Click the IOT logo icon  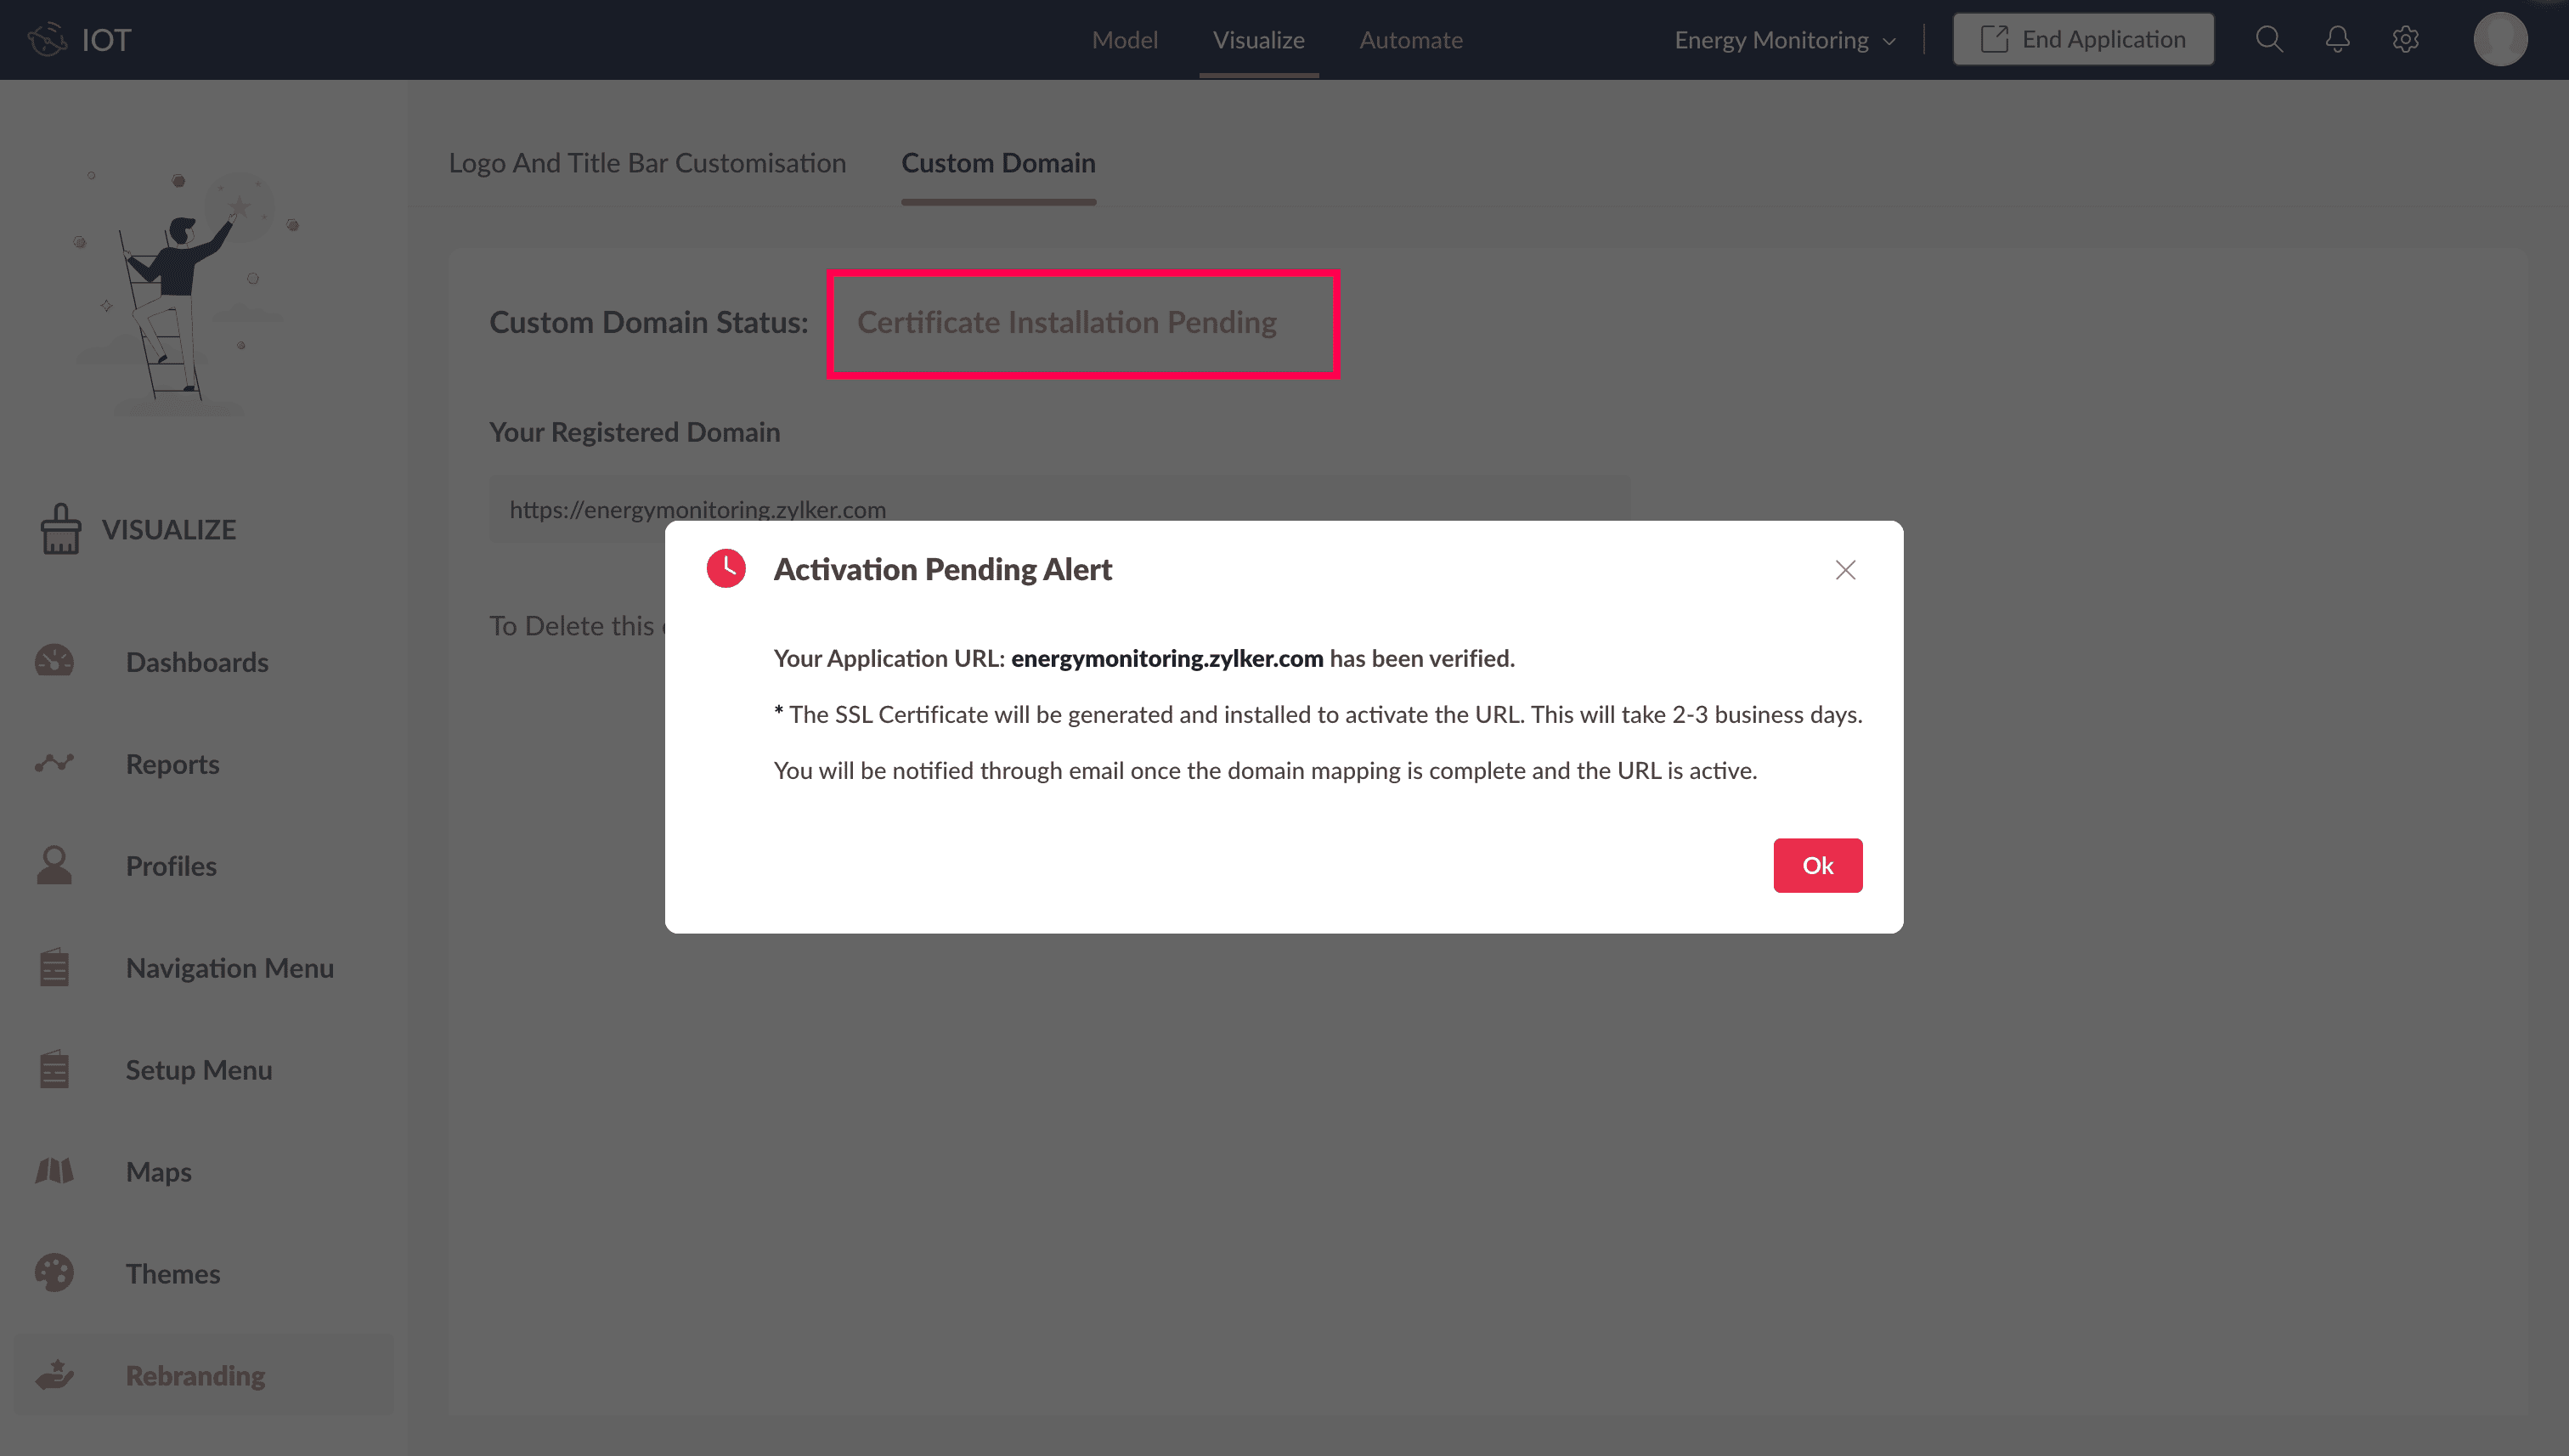coord(47,40)
